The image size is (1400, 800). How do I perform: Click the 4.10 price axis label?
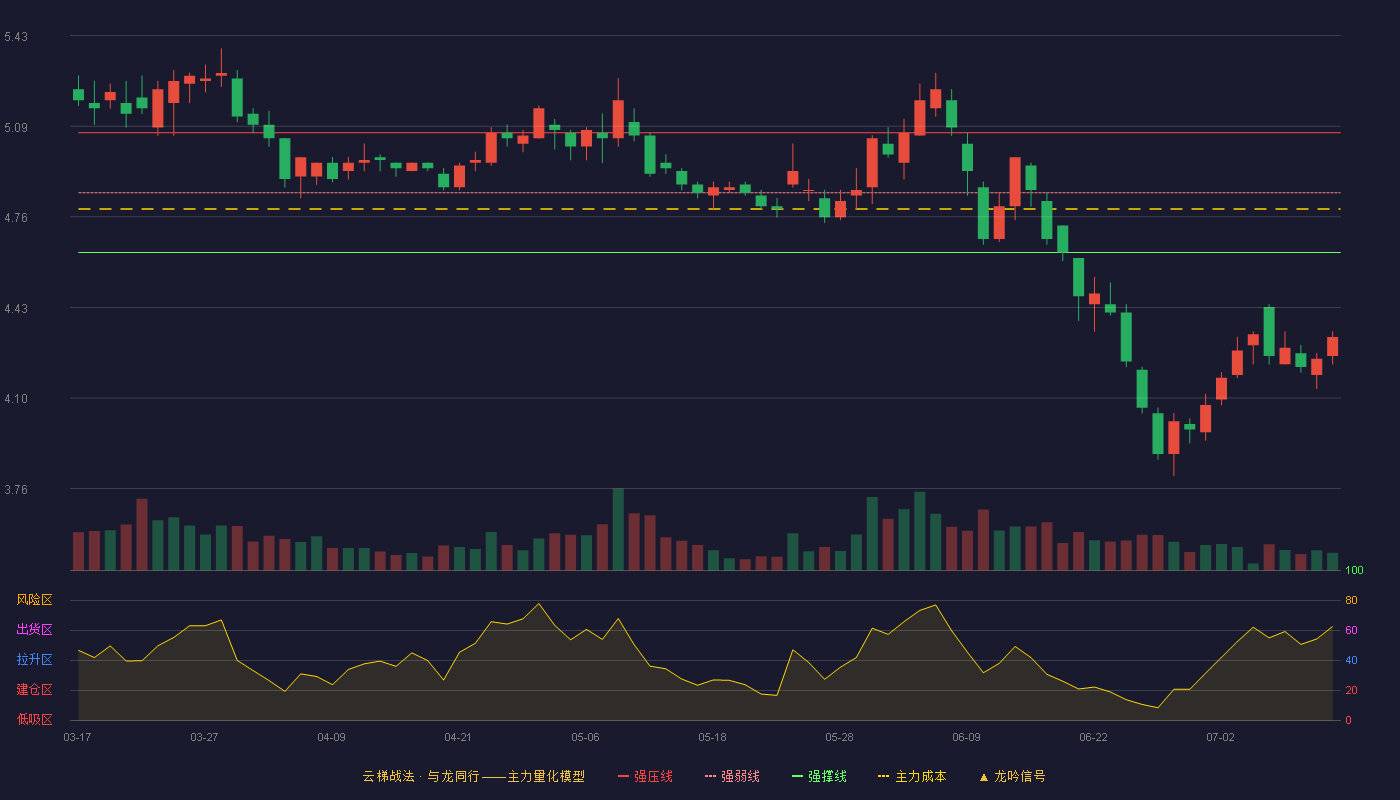[16, 399]
